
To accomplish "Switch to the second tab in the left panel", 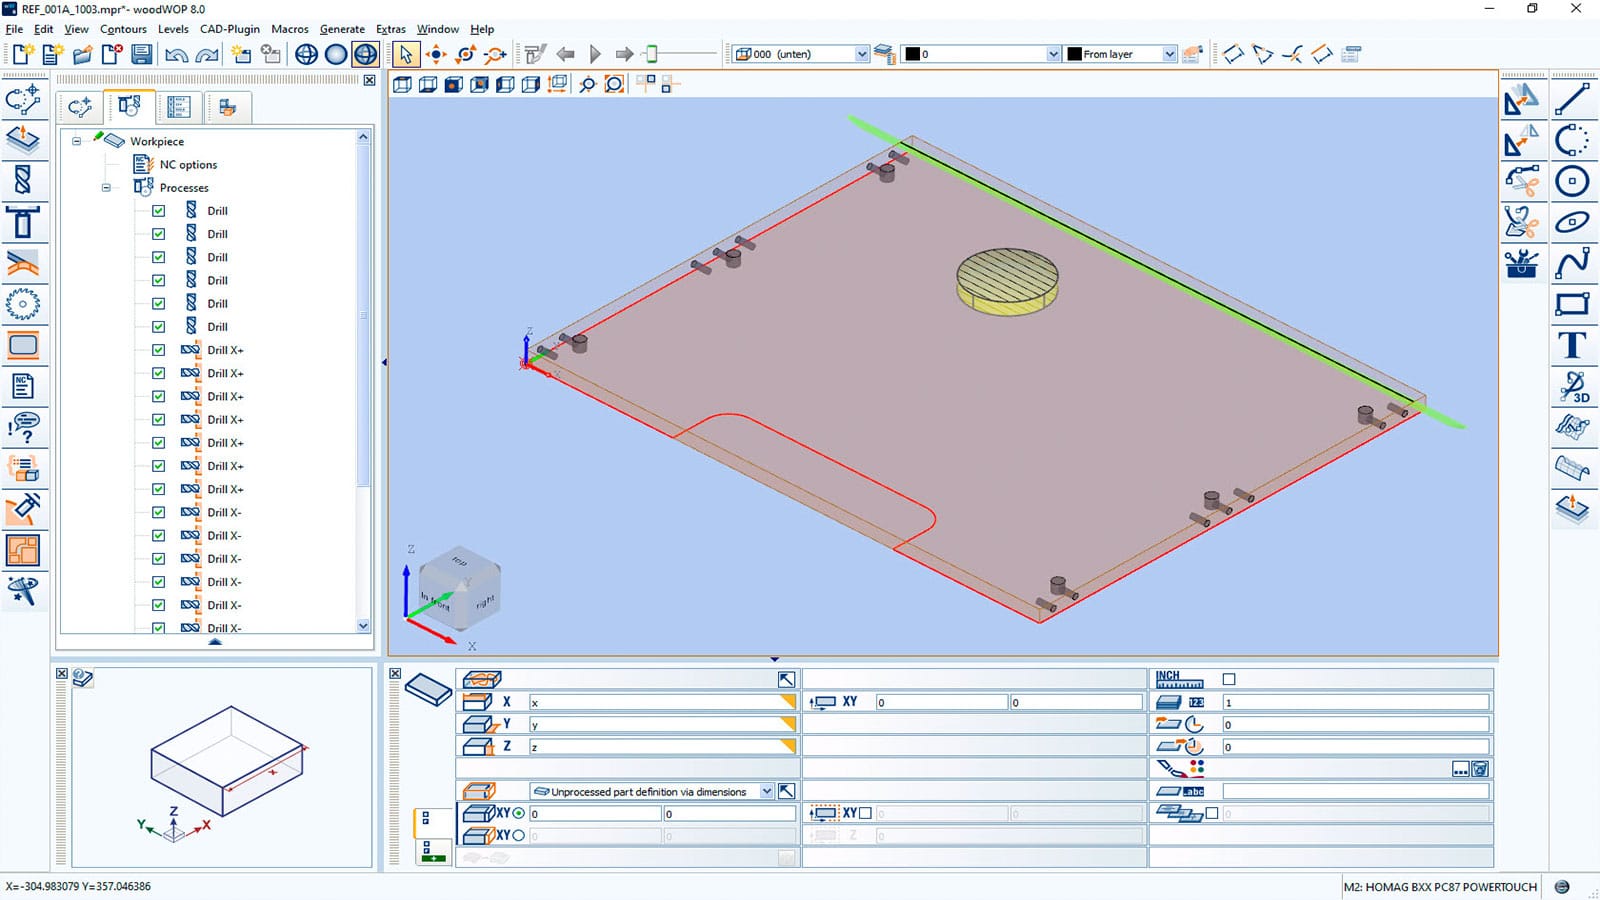I will [130, 107].
